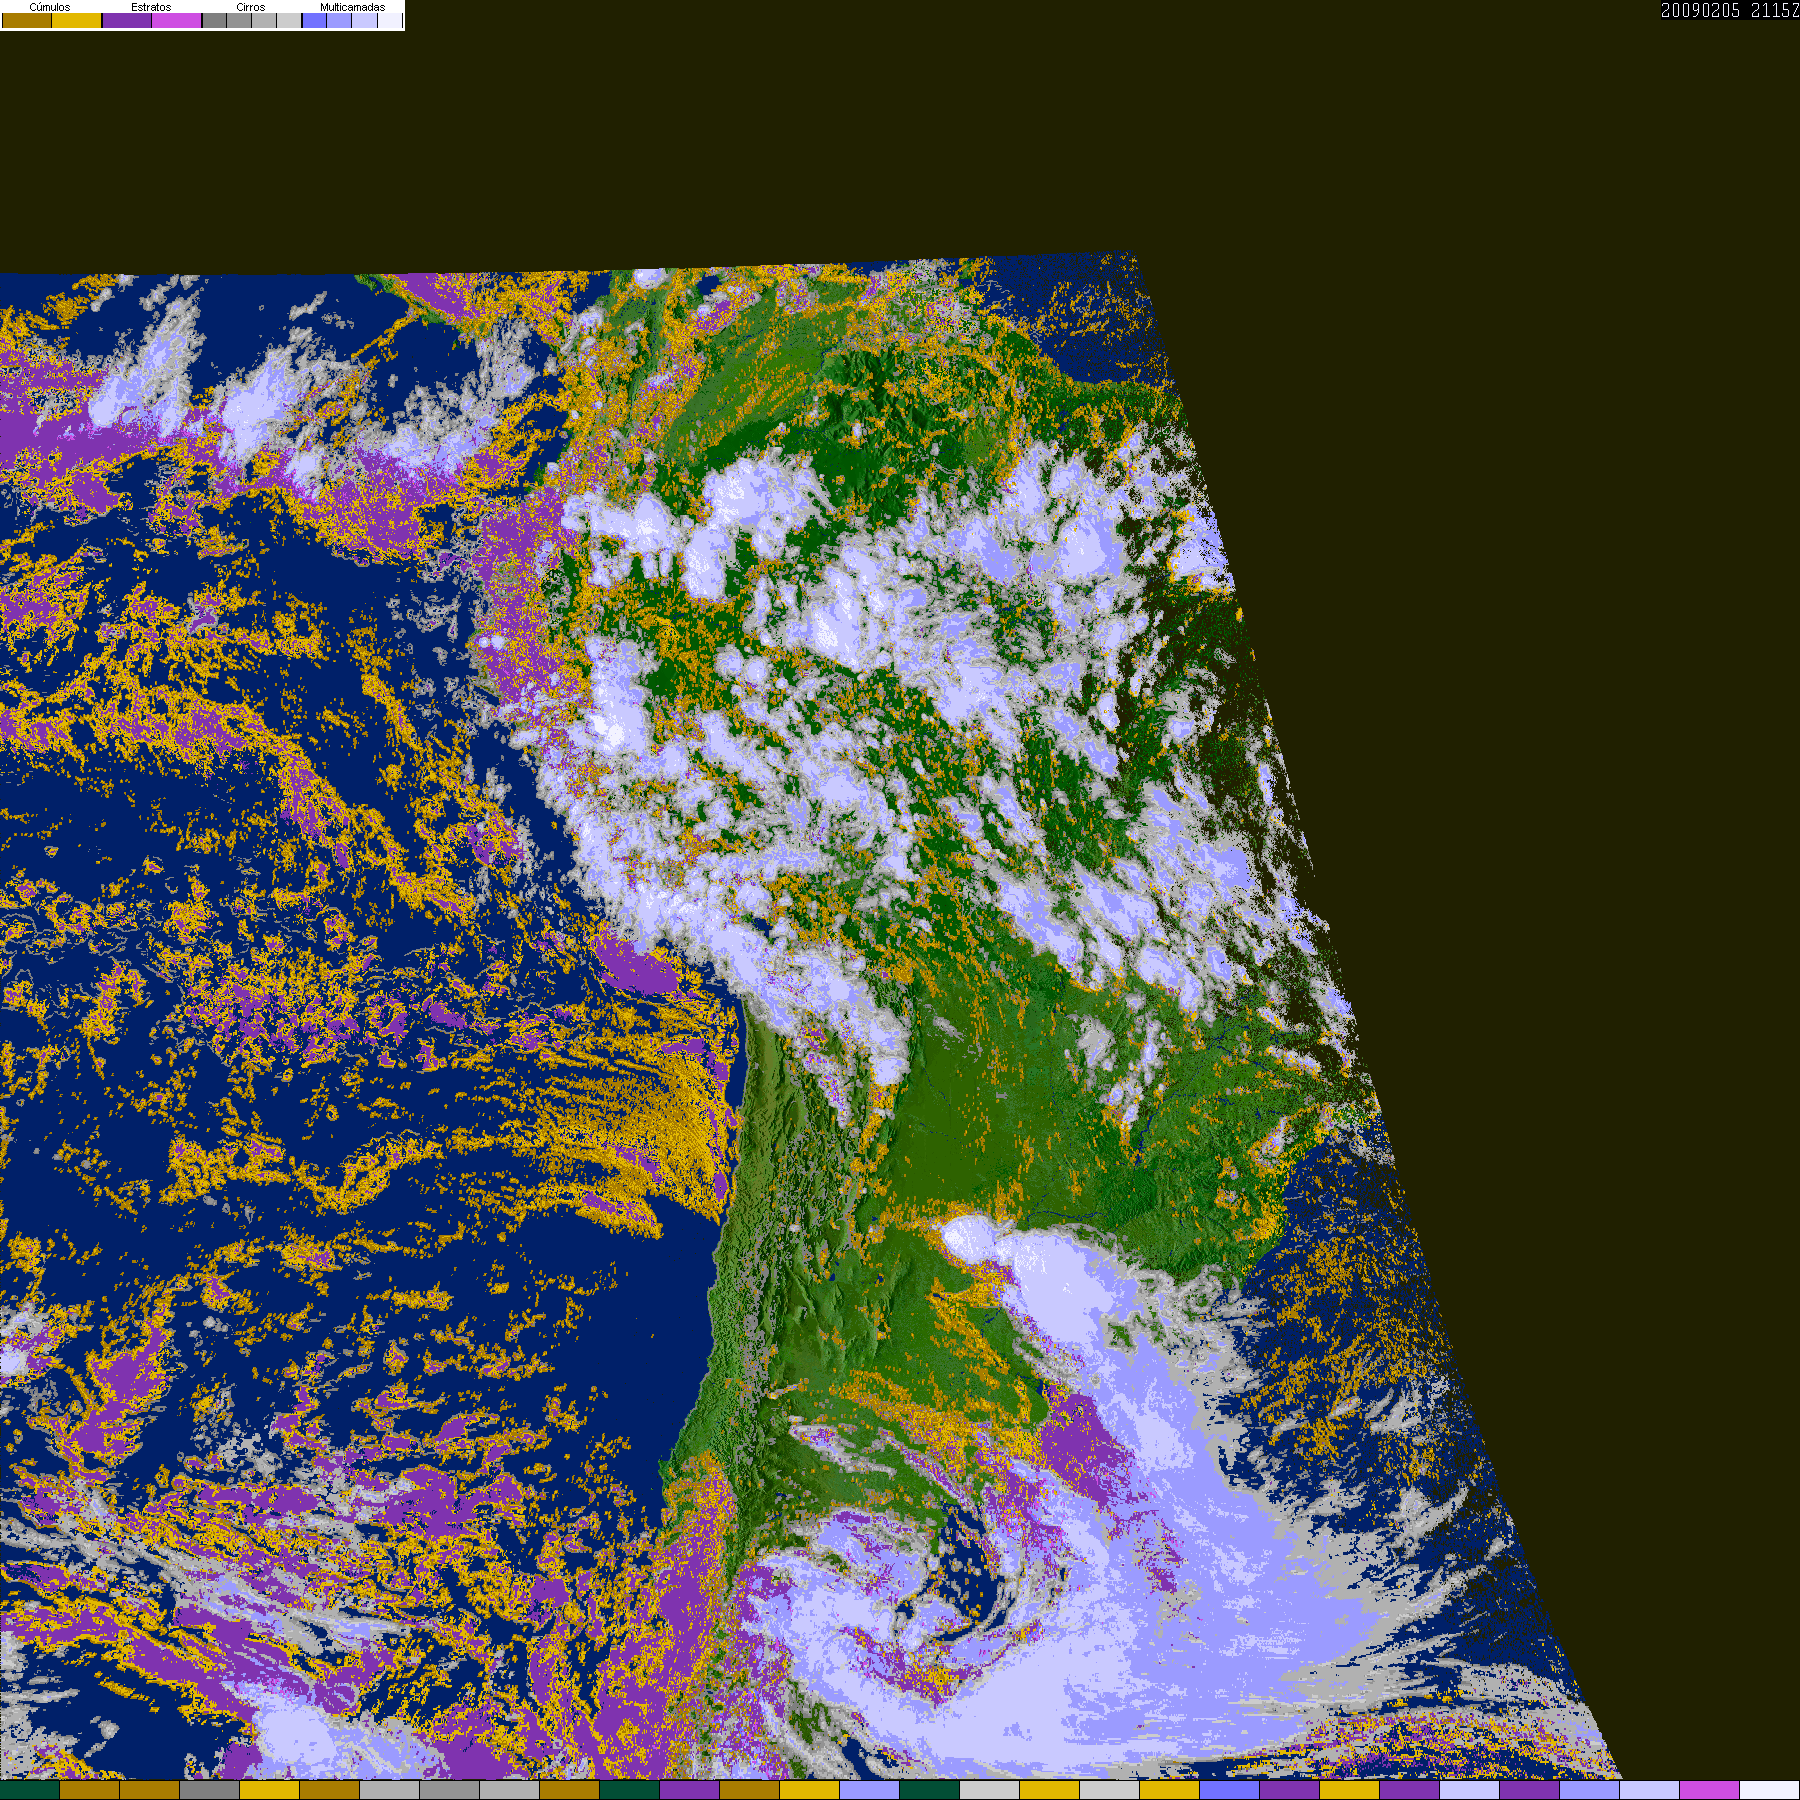Click the dark brown Cúmulos legend swatch
The width and height of the screenshot is (1800, 1800).
click(27, 20)
